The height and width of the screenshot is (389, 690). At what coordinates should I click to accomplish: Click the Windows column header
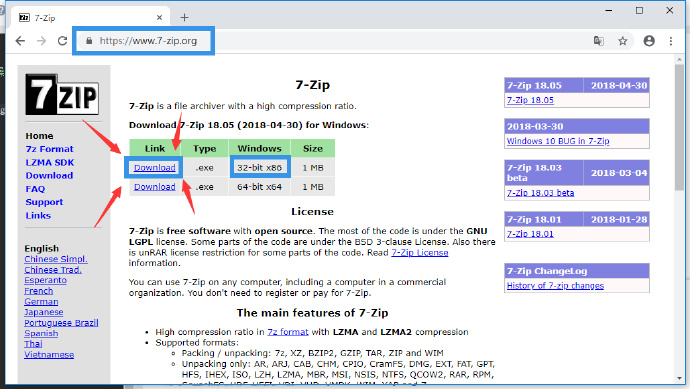pyautogui.click(x=260, y=148)
